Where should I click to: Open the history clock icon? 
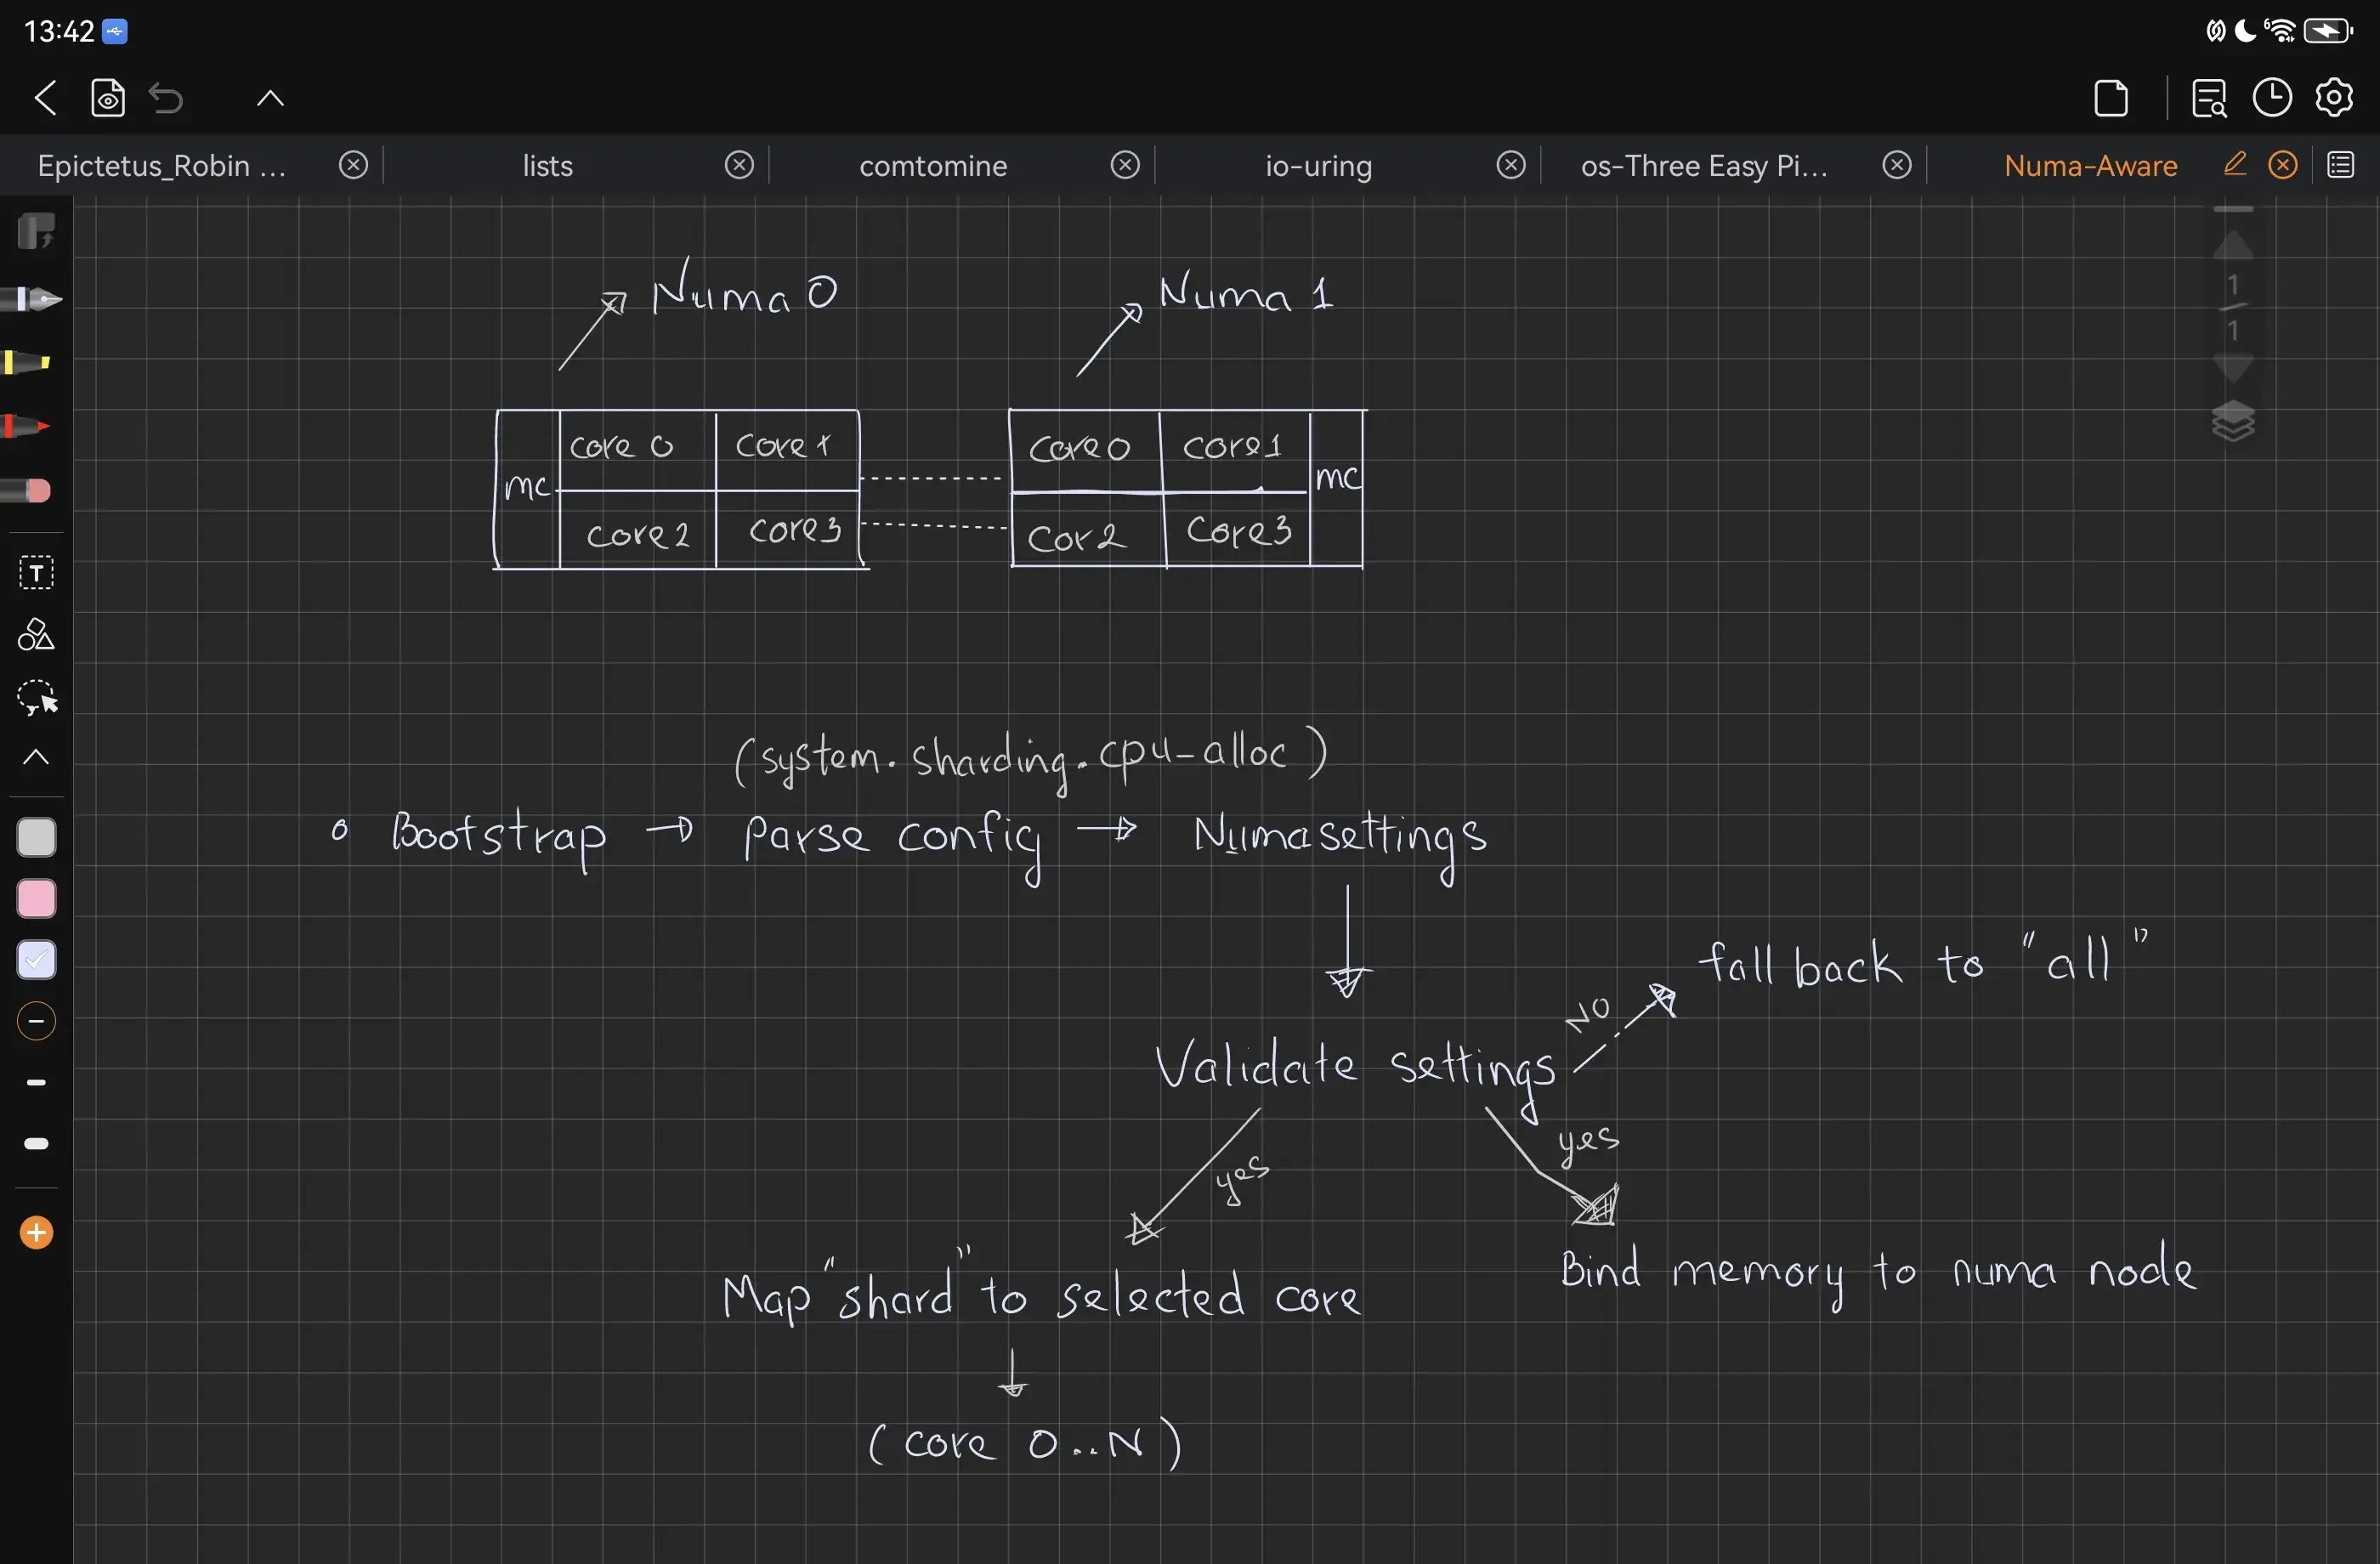coord(2272,97)
